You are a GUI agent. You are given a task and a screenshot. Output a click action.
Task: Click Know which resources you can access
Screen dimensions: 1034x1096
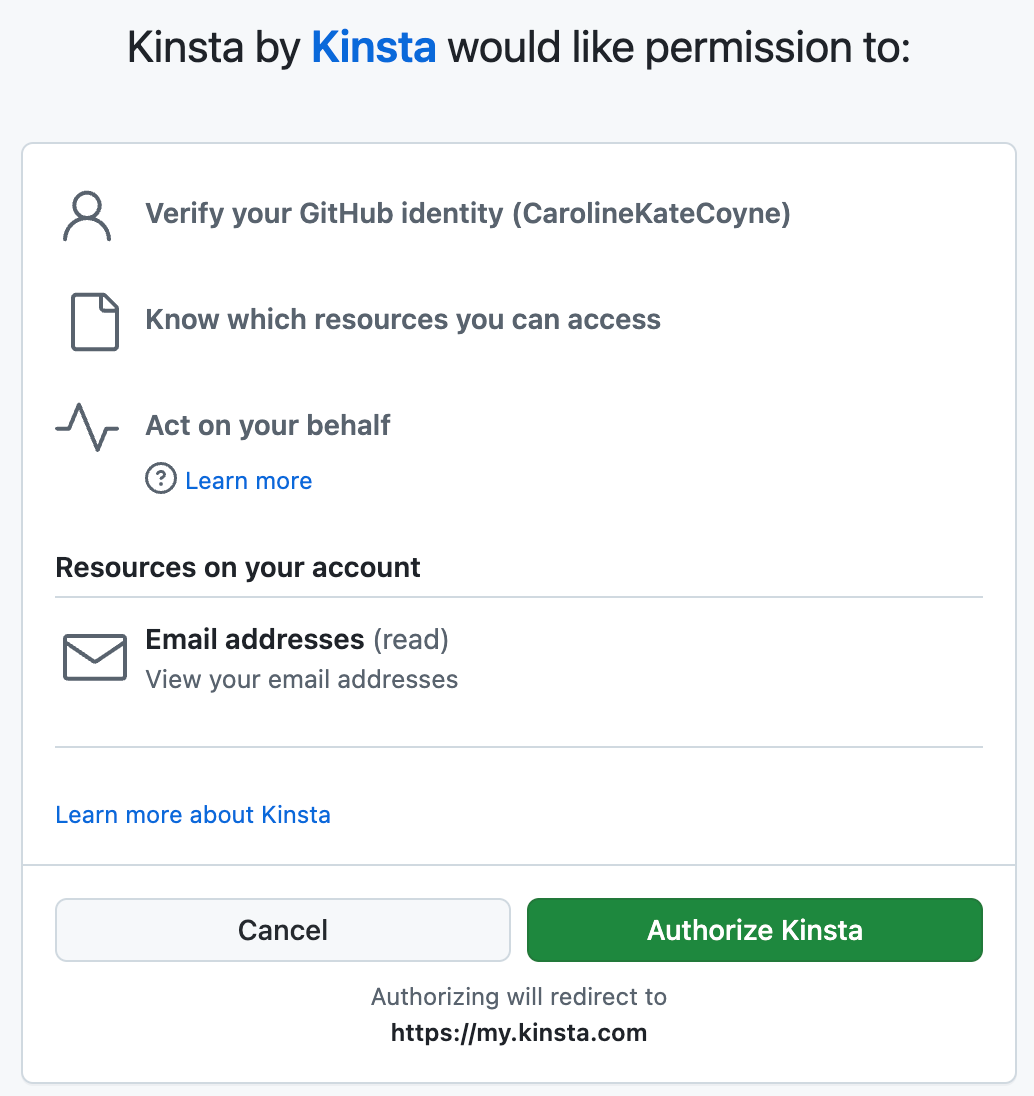click(x=403, y=319)
